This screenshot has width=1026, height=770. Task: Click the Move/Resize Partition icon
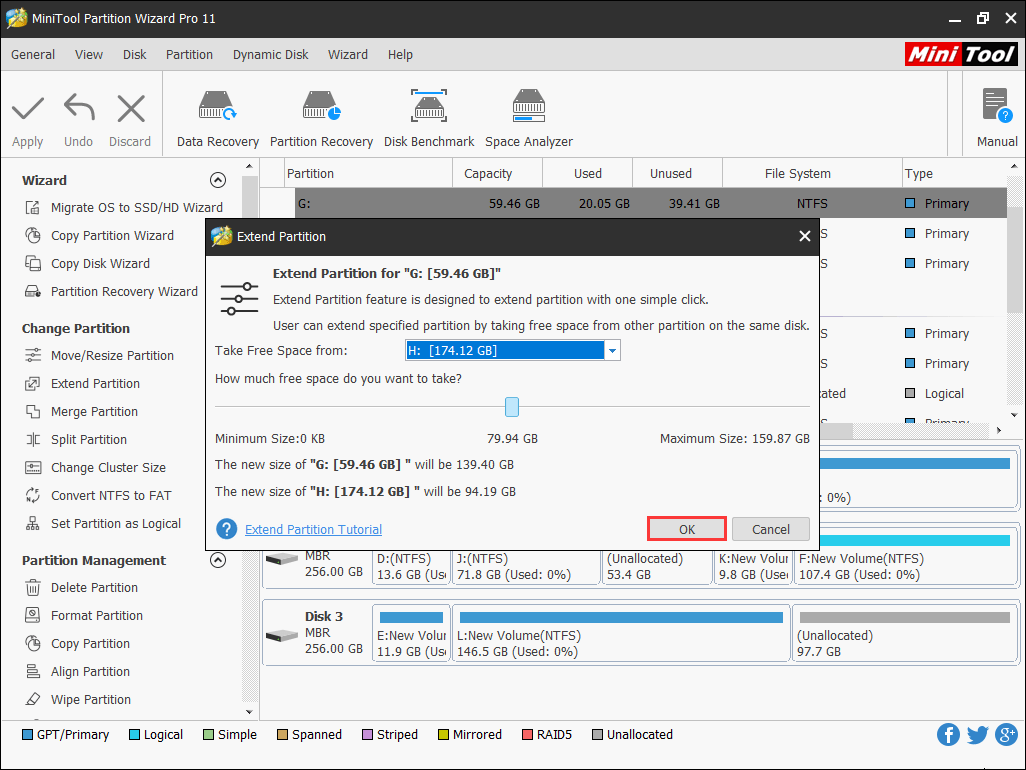33,355
